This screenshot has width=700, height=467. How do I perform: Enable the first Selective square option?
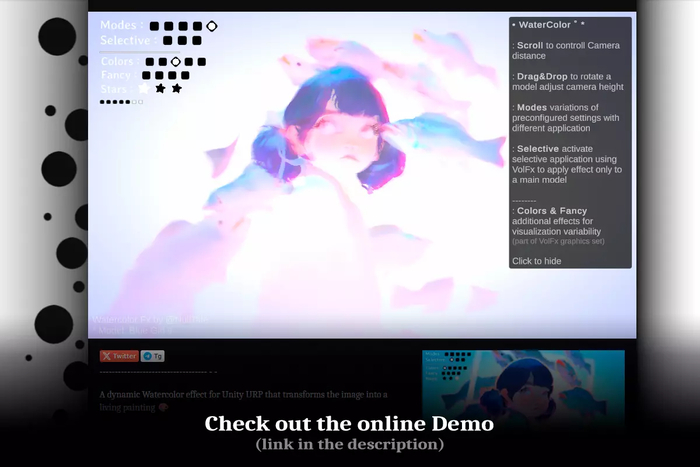tap(167, 41)
